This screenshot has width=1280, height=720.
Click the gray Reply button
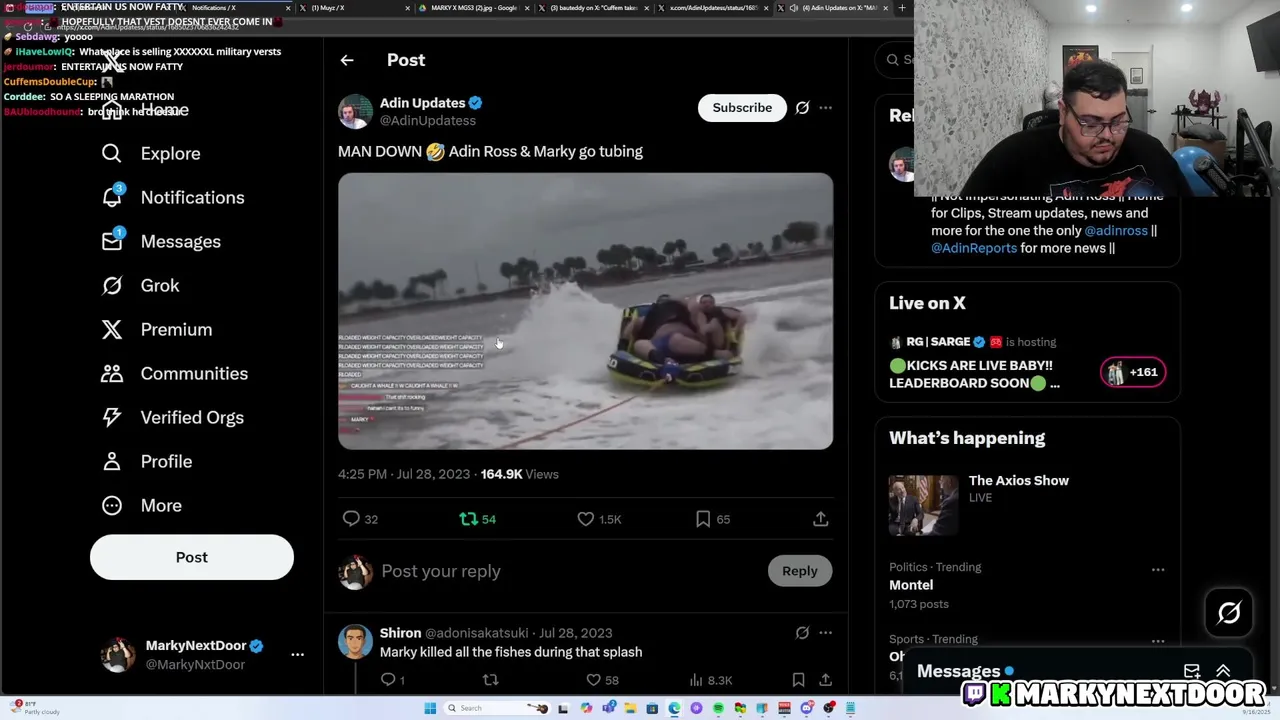tap(800, 571)
